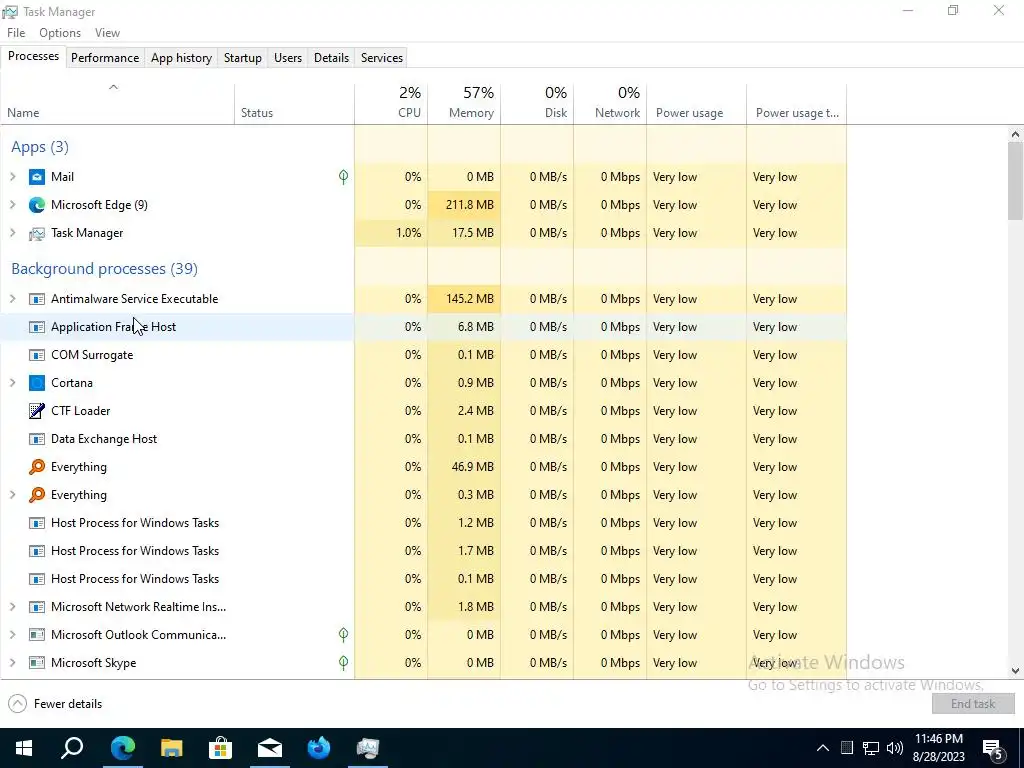Open the Windows Start menu

pos(24,748)
